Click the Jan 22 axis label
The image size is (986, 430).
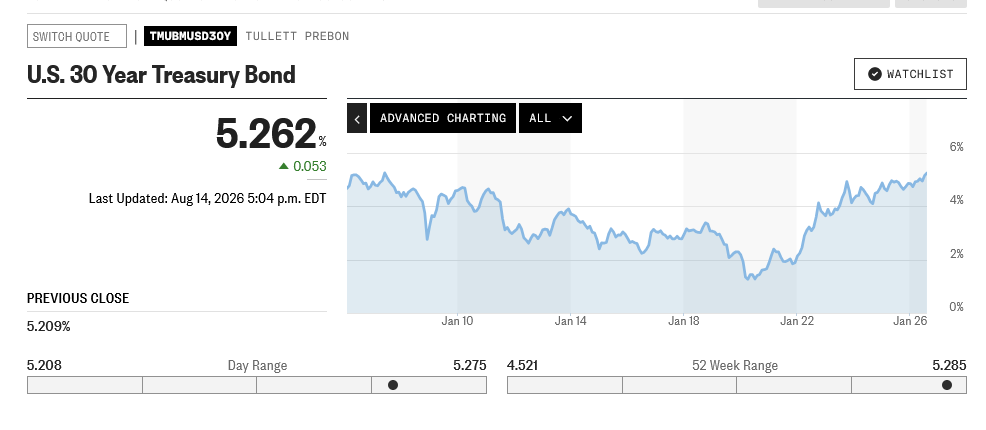click(797, 321)
